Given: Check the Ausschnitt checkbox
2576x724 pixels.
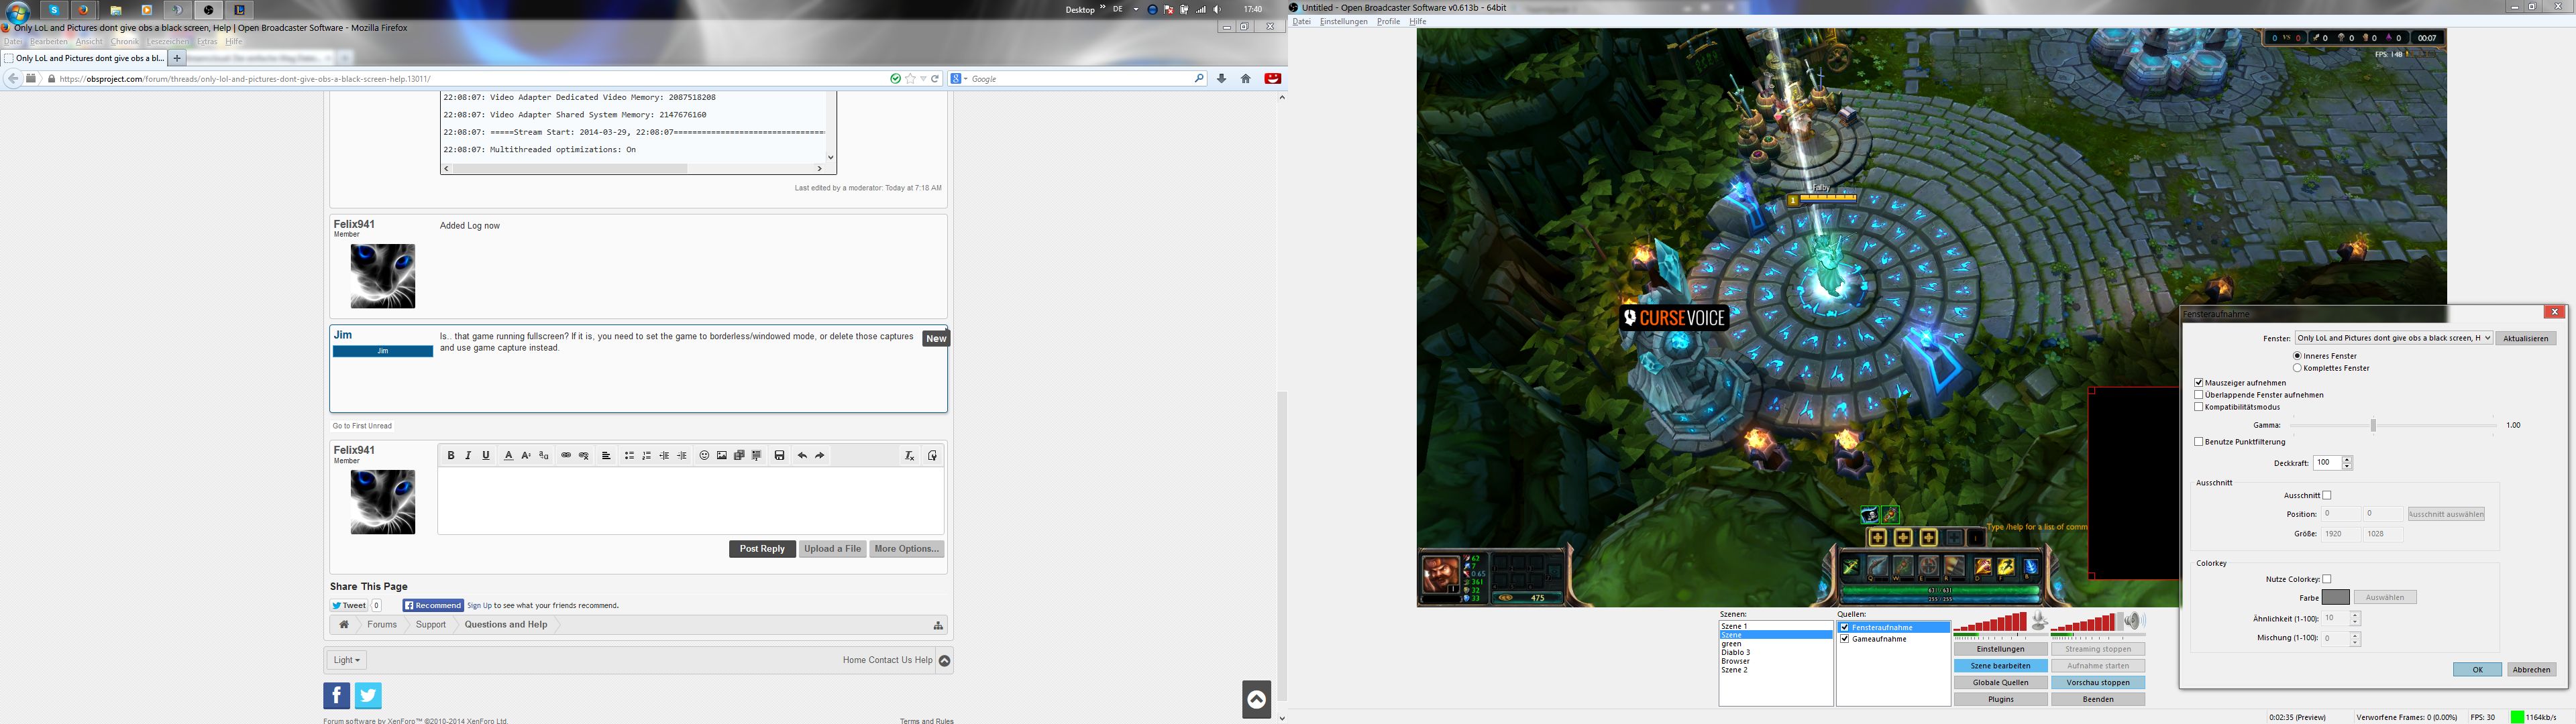Looking at the screenshot, I should (2327, 496).
